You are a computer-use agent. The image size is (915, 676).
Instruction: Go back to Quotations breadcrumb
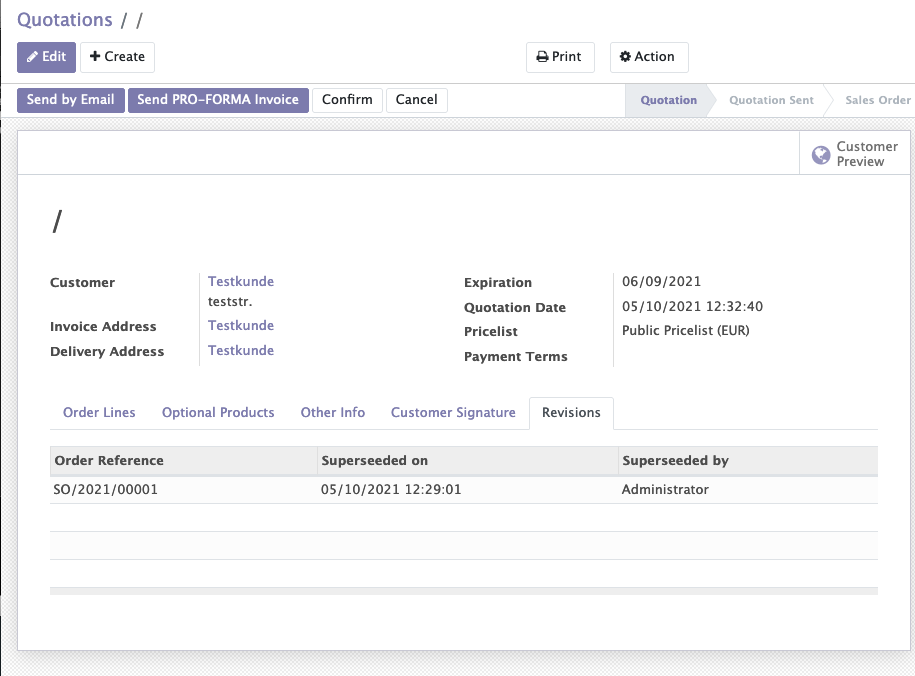pos(65,20)
